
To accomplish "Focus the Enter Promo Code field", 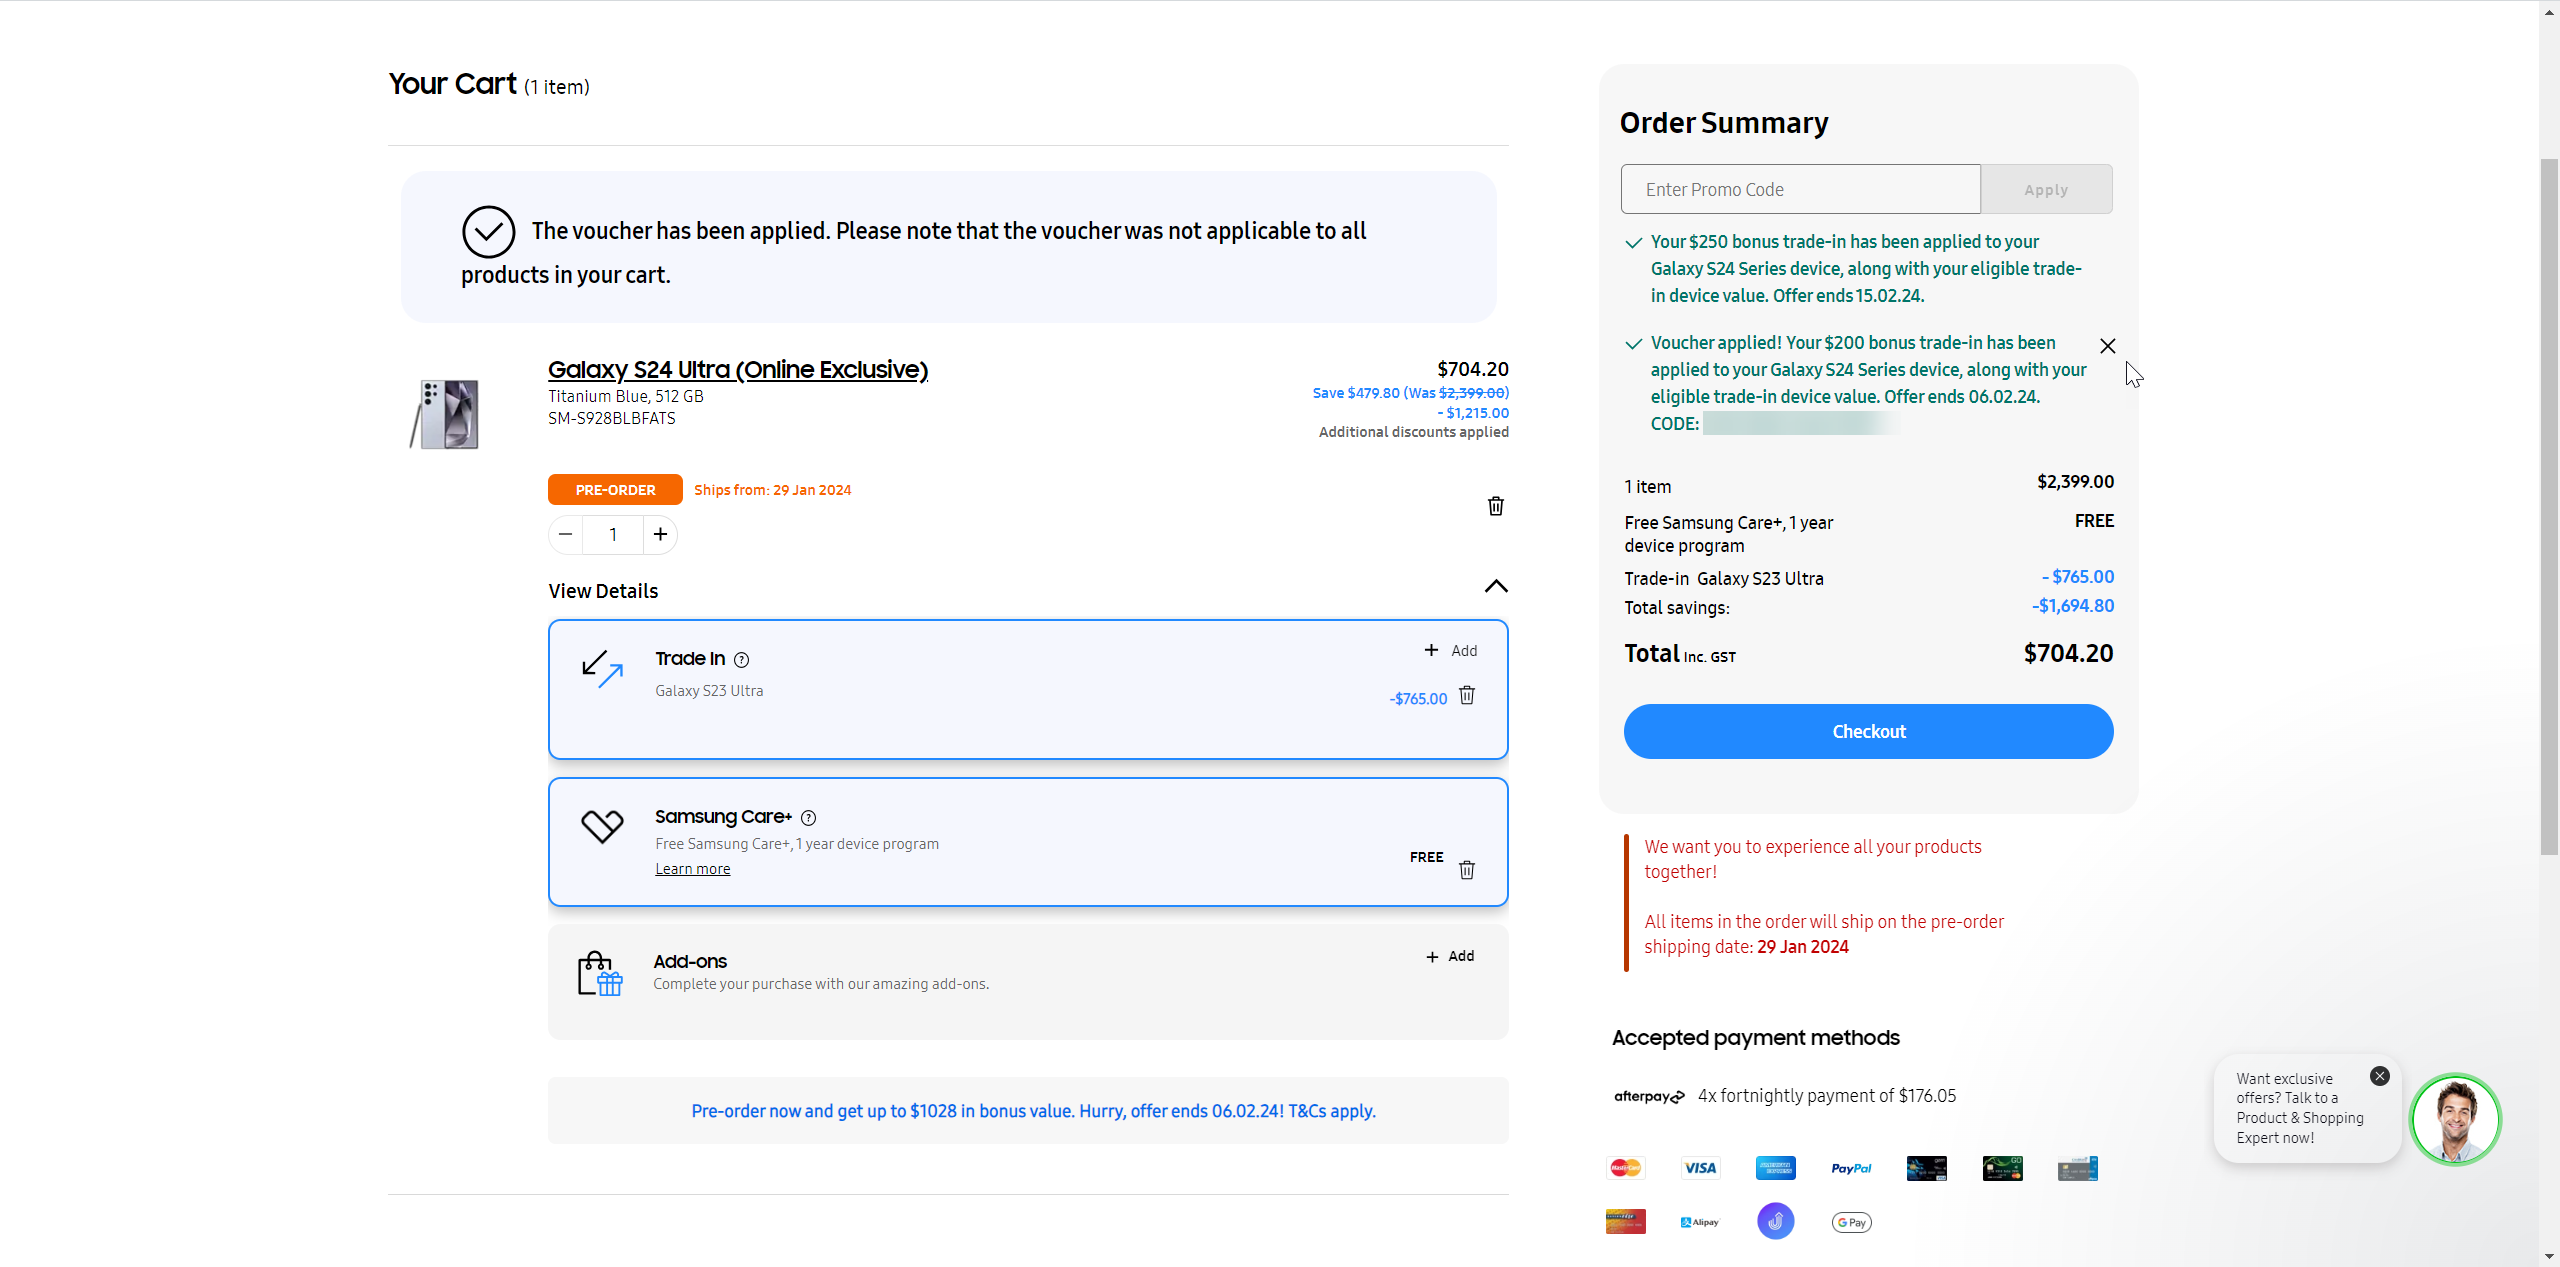I will 1800,189.
